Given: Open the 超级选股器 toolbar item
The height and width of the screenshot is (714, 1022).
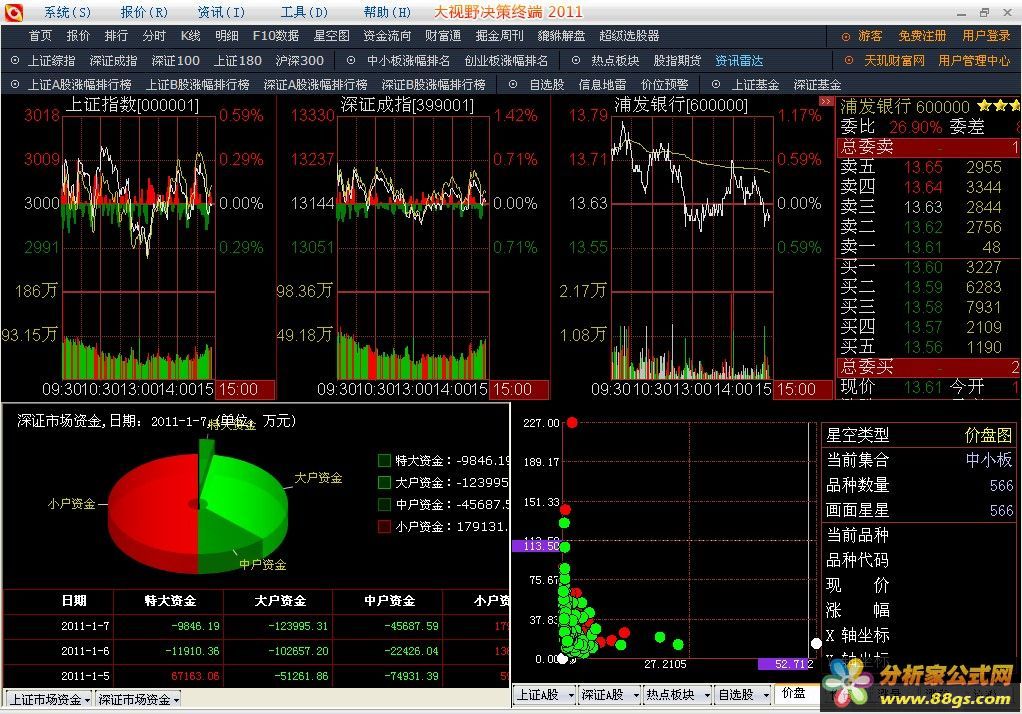Looking at the screenshot, I should (x=629, y=36).
